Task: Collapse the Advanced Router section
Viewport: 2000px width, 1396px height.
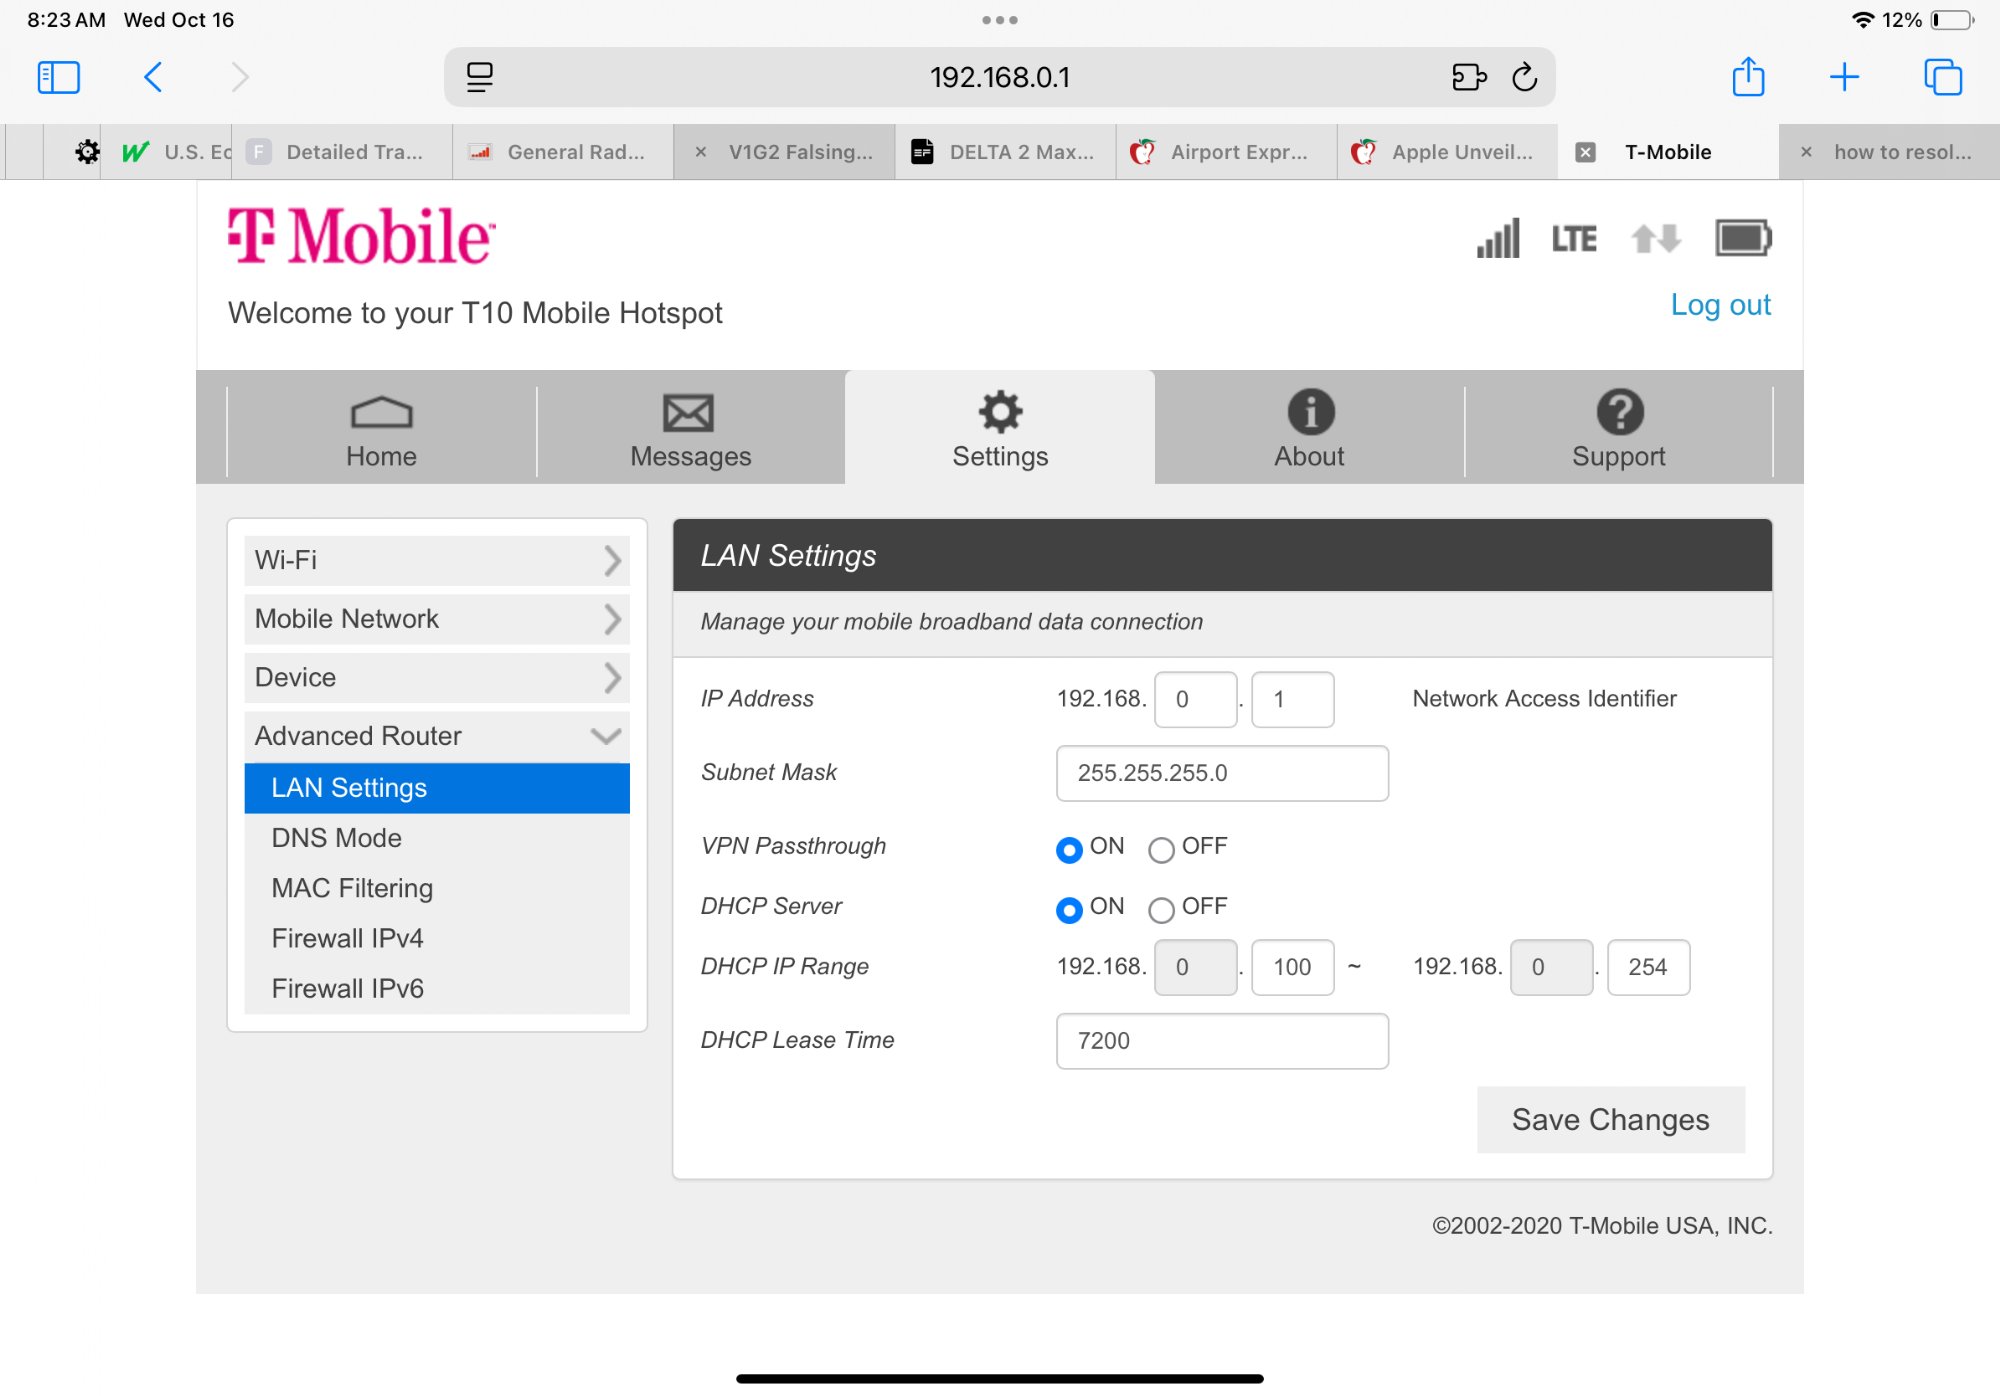Action: pos(437,736)
